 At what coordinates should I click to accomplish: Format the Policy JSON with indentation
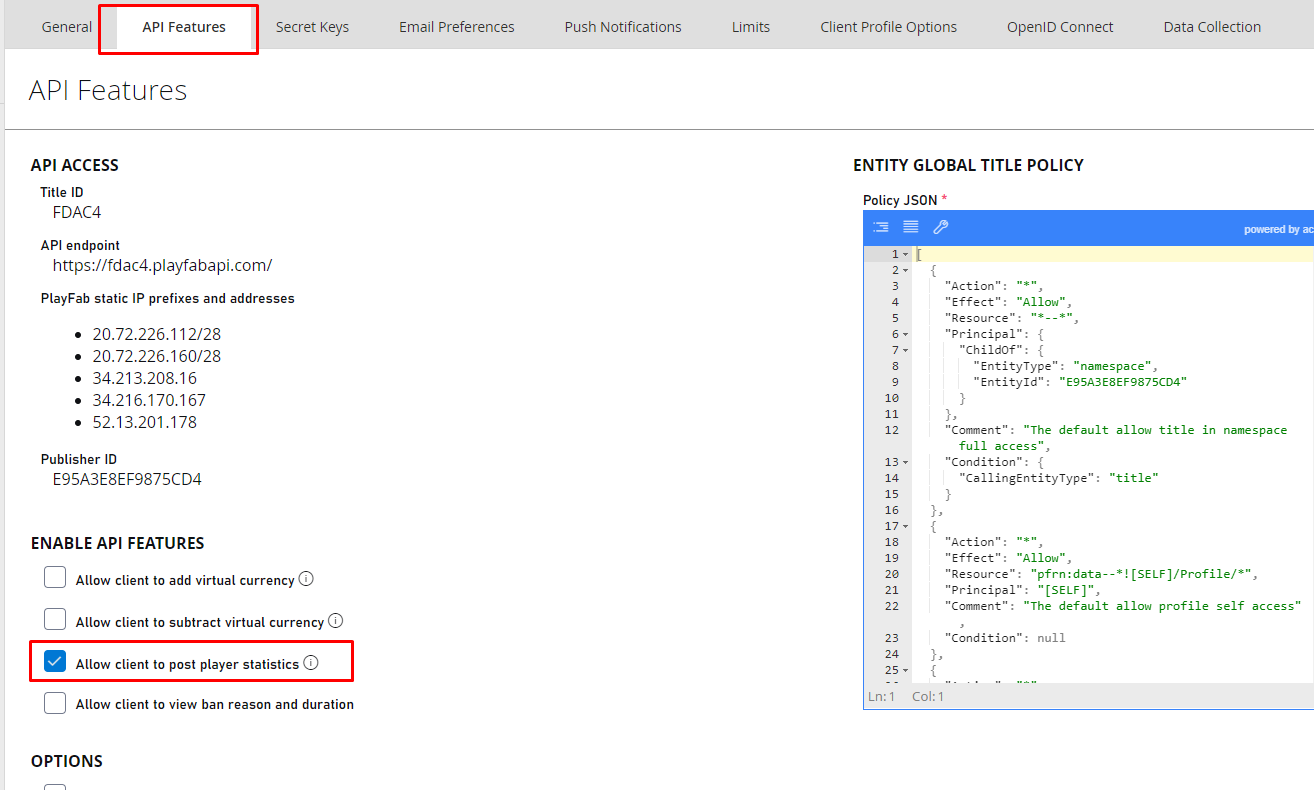tap(881, 227)
